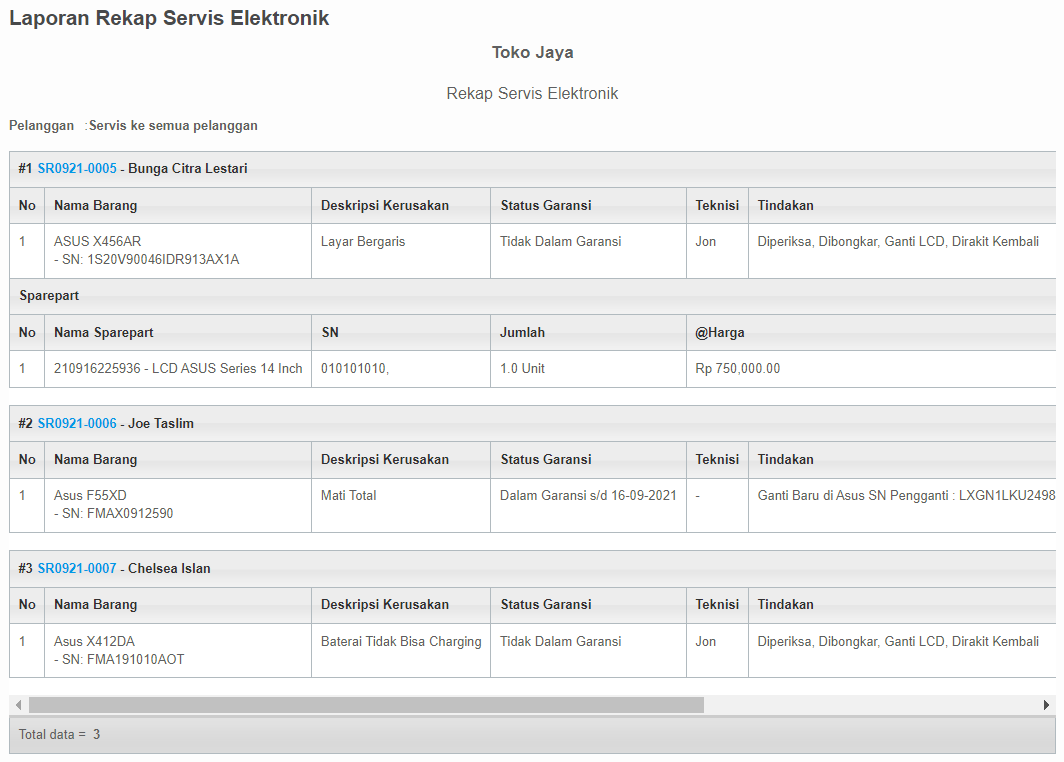Select 'Dalam Garansi s/d 16-09-2021' cell

(588, 495)
